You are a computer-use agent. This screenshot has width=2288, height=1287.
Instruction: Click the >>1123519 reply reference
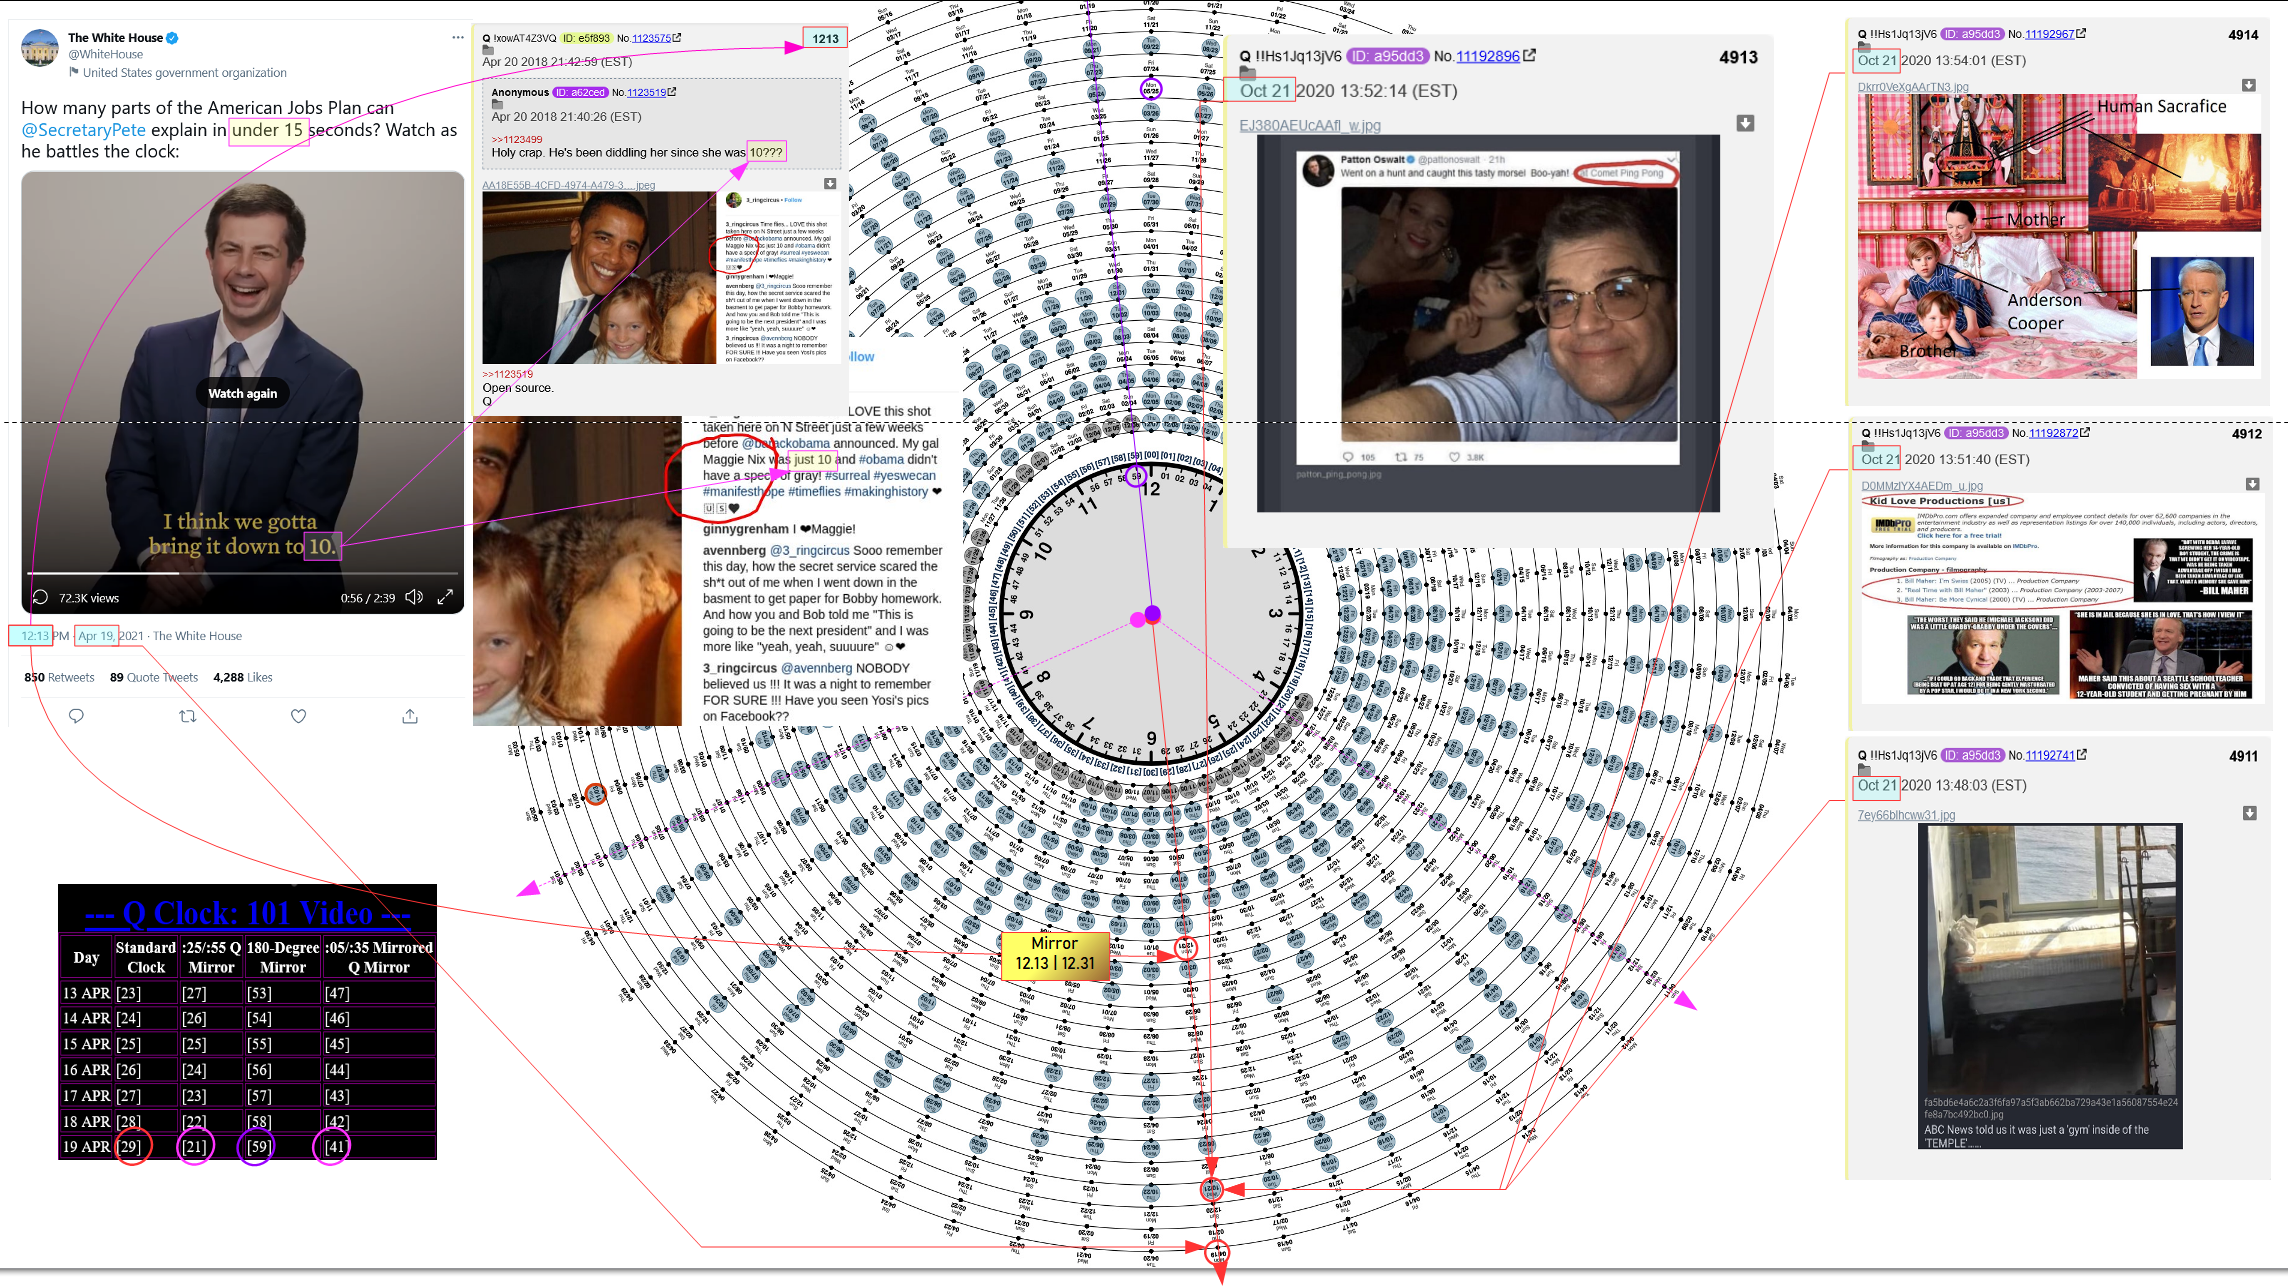[x=508, y=374]
